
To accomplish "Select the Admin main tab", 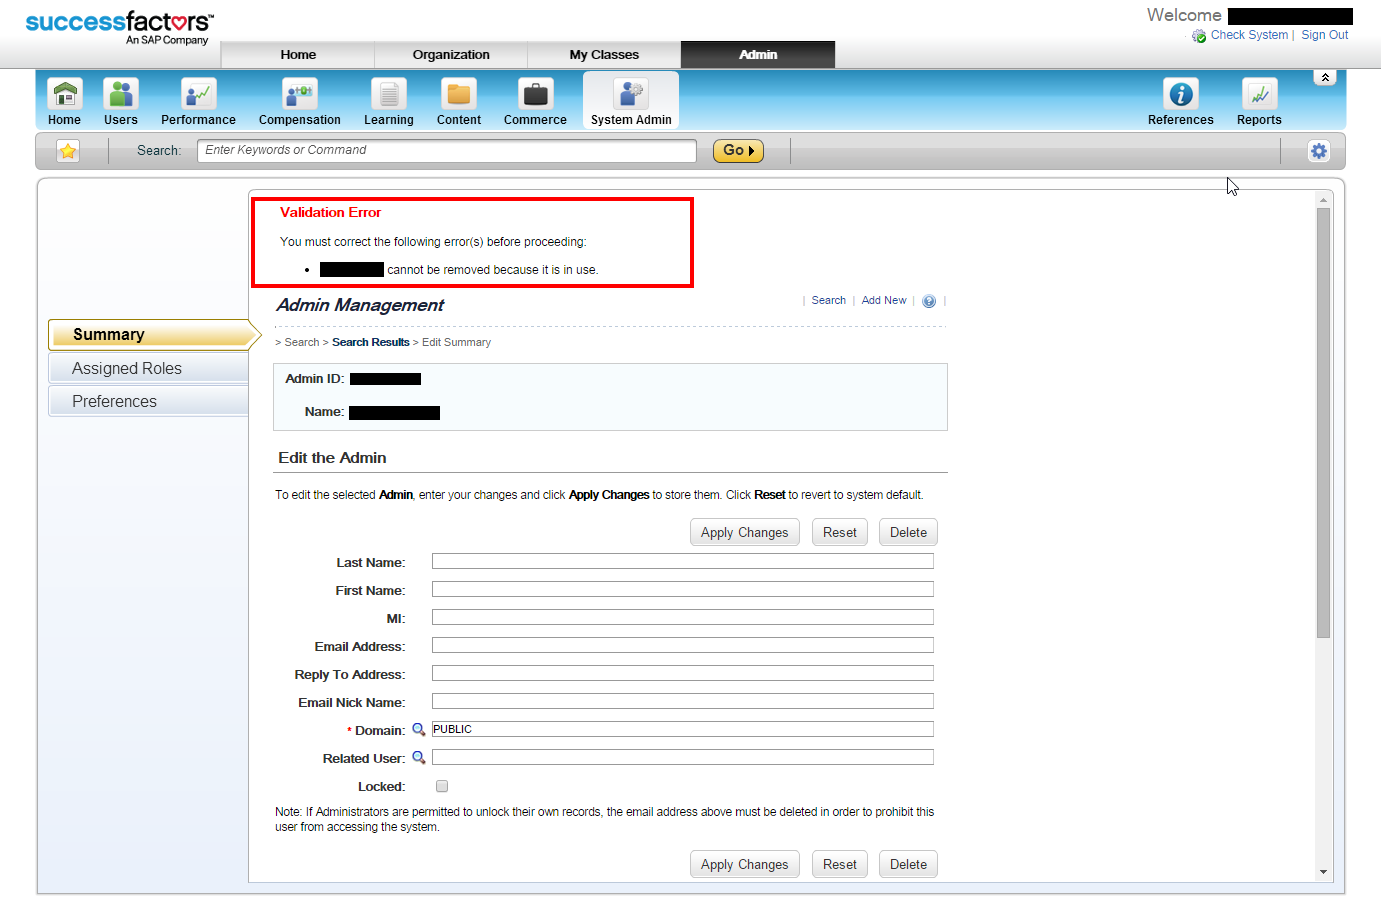I will (x=758, y=55).
